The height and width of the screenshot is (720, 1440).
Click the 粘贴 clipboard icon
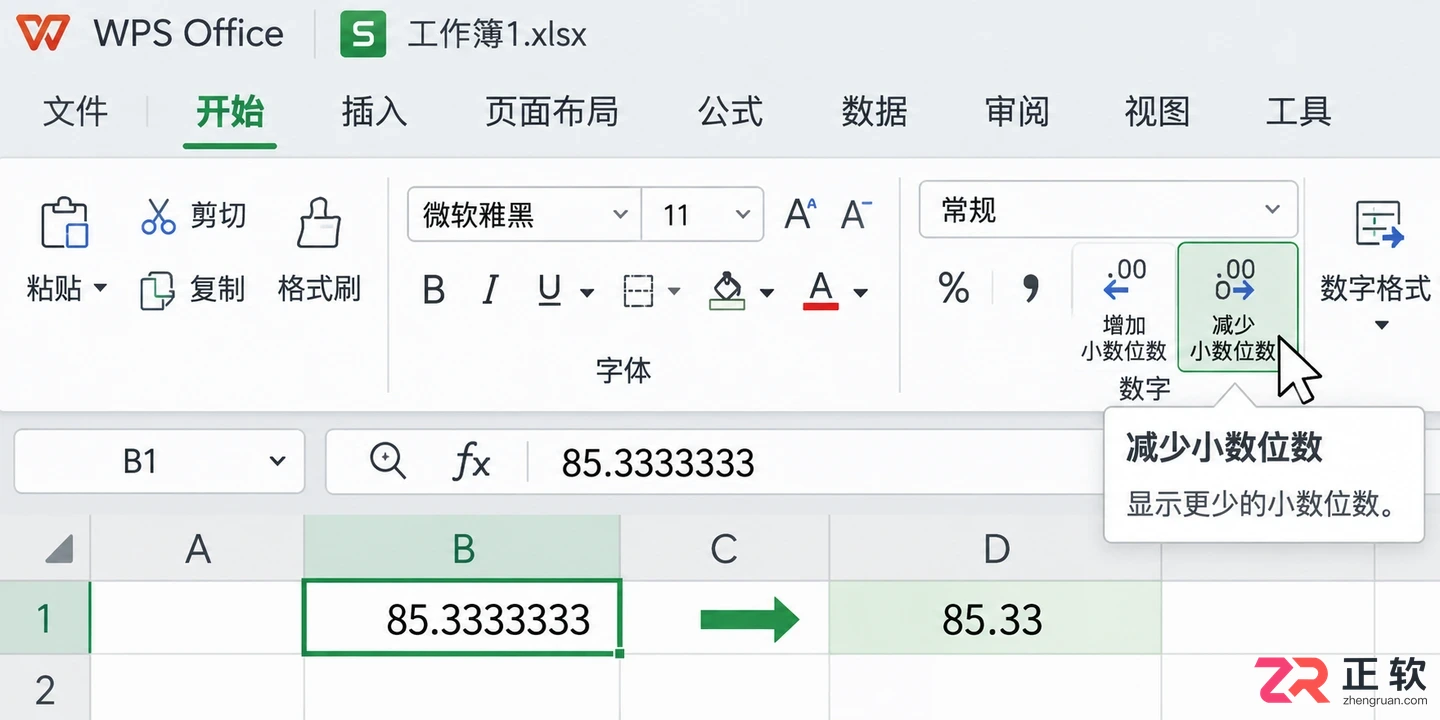point(64,221)
